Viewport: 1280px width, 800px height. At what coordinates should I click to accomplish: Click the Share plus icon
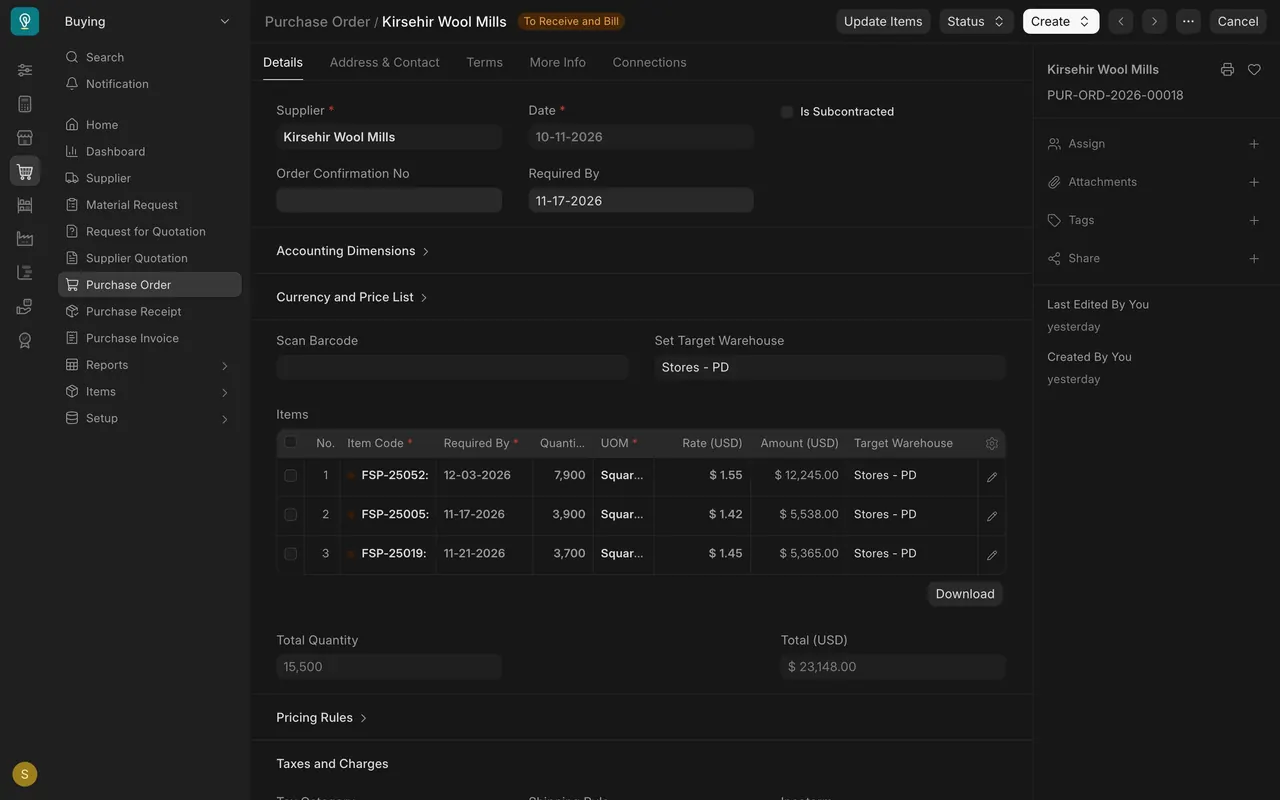pyautogui.click(x=1254, y=258)
